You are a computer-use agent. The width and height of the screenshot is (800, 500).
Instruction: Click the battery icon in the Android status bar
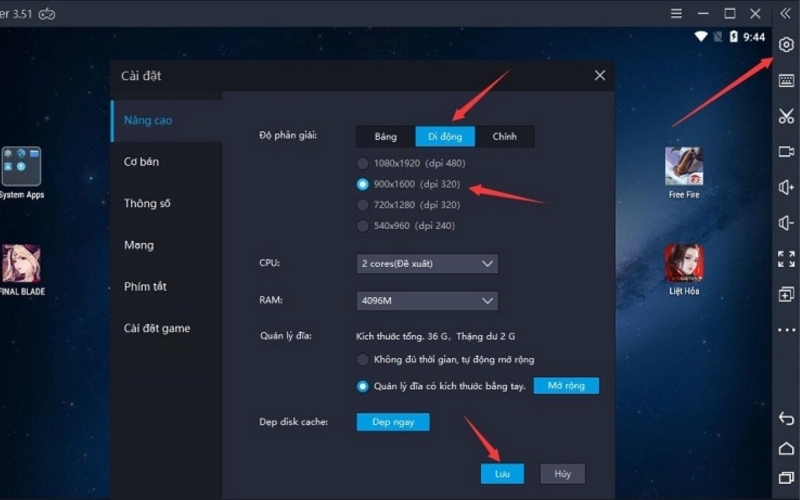pyautogui.click(x=734, y=37)
